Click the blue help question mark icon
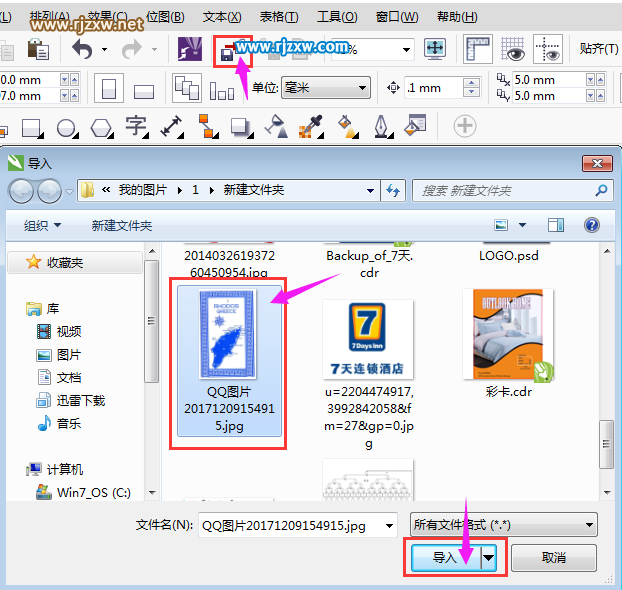Screen dimensions: 622x590 pyautogui.click(x=591, y=225)
